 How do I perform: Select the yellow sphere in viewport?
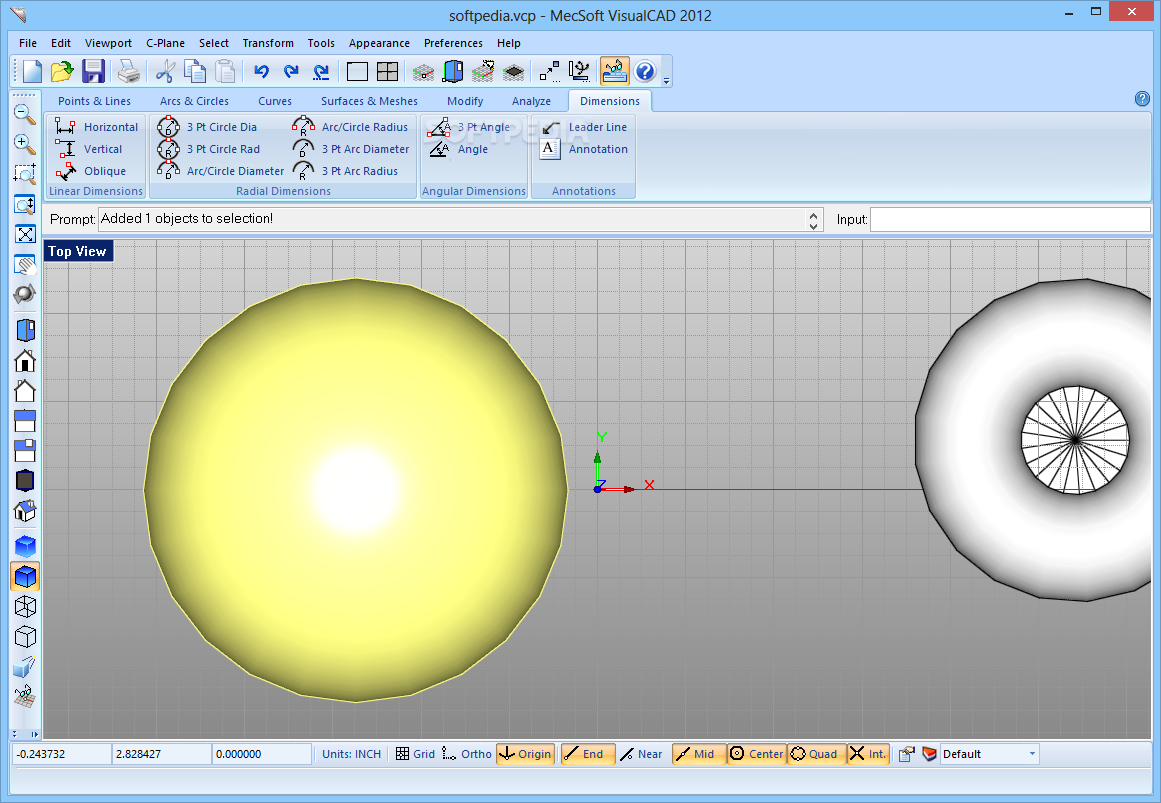tap(356, 490)
